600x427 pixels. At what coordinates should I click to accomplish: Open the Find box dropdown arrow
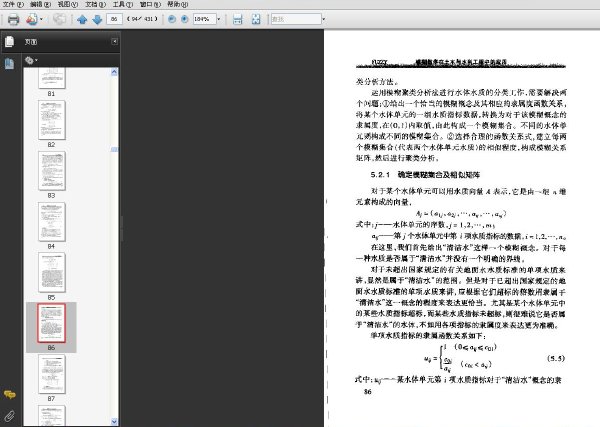tap(324, 19)
